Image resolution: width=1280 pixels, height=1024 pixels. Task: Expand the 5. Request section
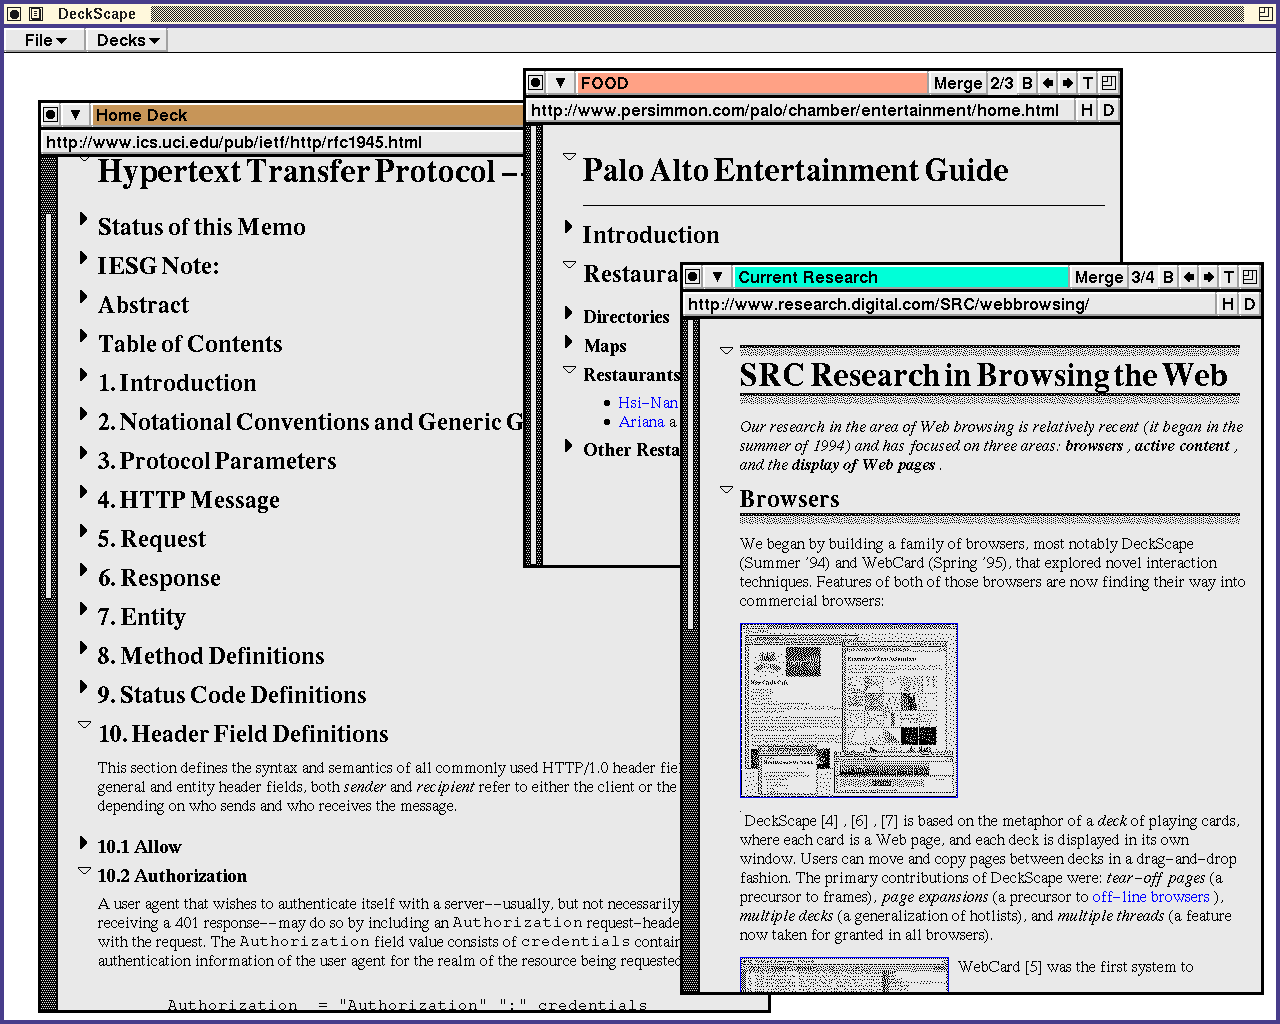click(x=84, y=531)
